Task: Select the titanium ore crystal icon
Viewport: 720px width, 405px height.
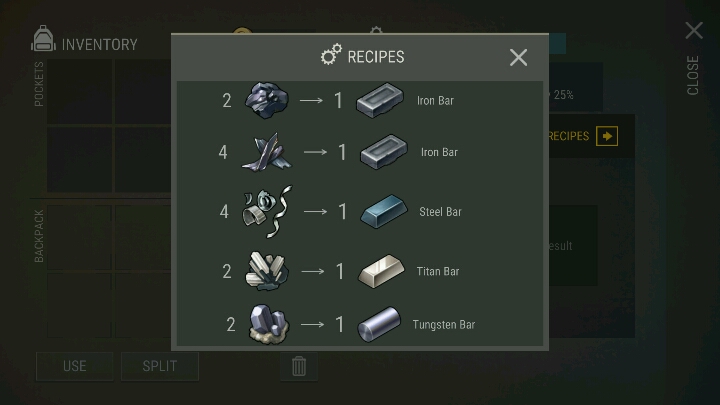Action: (267, 271)
